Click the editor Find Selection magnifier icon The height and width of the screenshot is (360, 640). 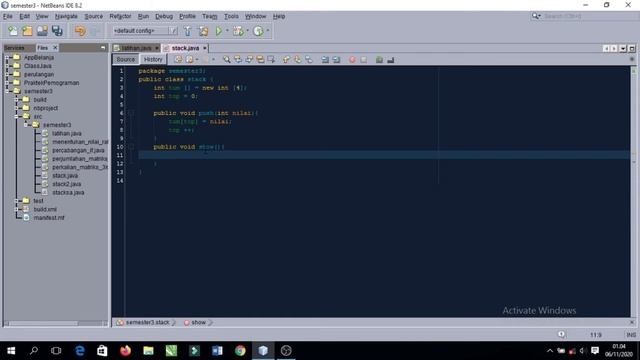(x=227, y=60)
